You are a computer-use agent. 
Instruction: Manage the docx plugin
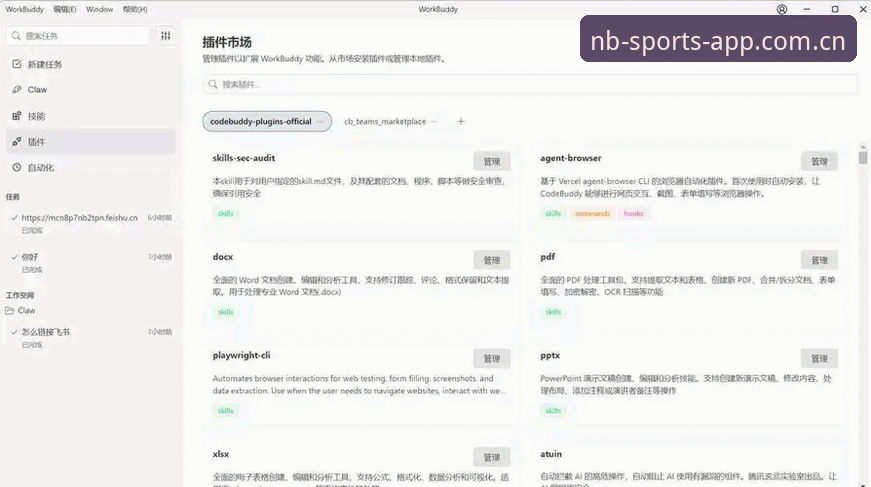coord(492,260)
